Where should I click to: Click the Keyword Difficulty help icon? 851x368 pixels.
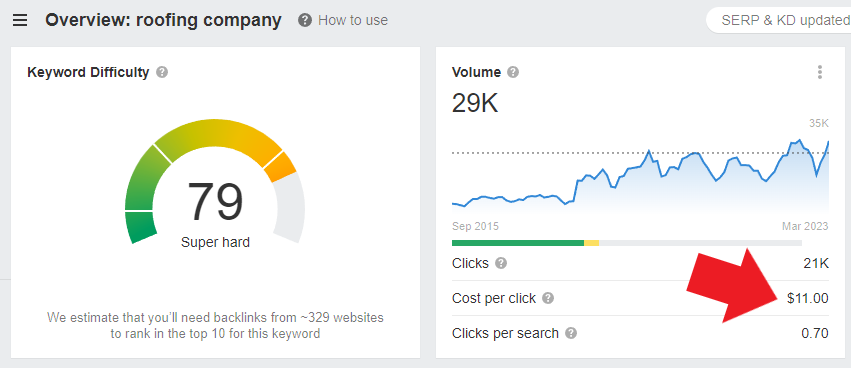point(162,72)
